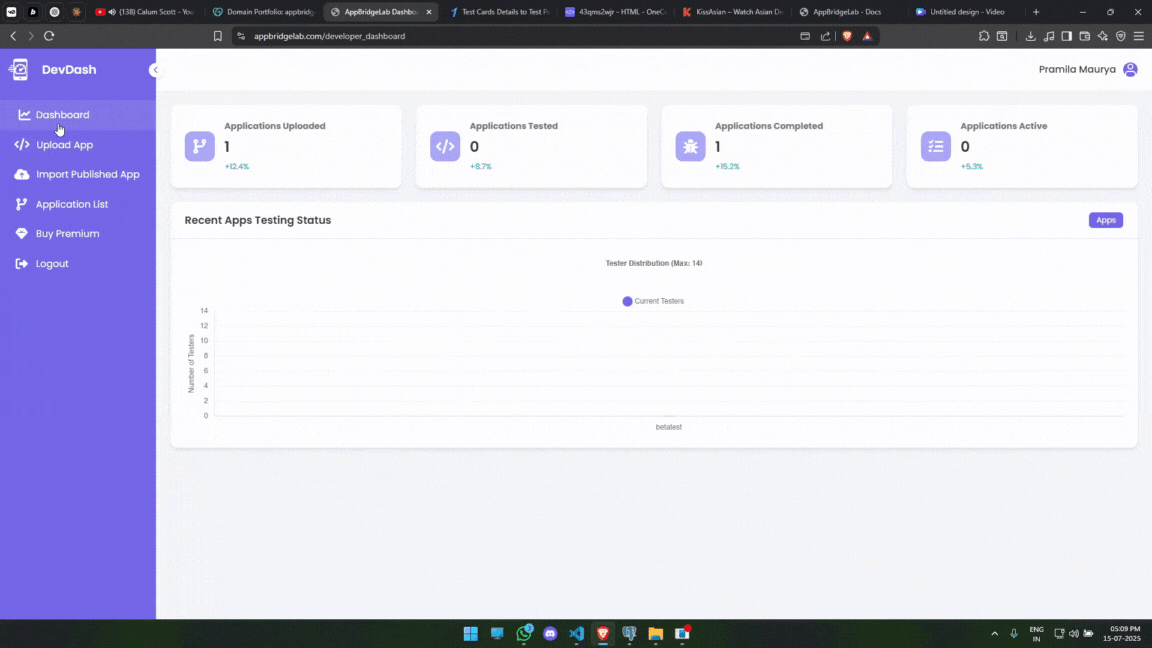Viewport: 1152px width, 648px height.
Task: Click the Applications Uploaded branch icon
Action: coord(200,146)
